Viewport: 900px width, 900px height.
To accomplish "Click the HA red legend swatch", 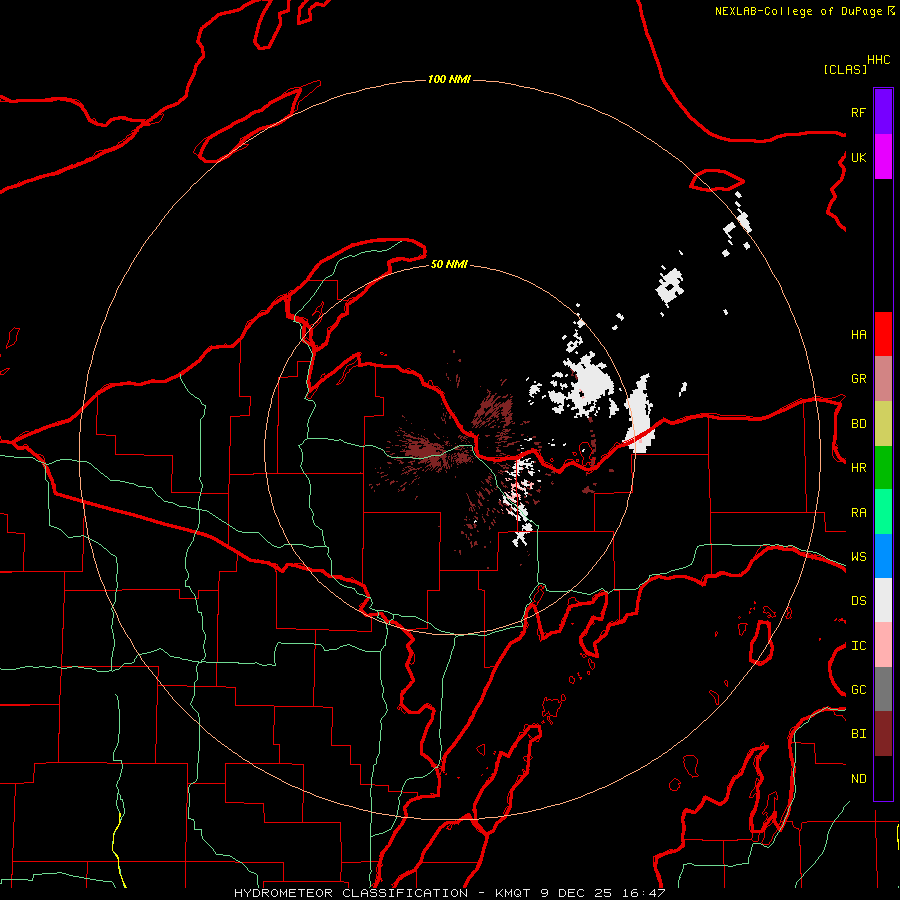I will tap(883, 334).
